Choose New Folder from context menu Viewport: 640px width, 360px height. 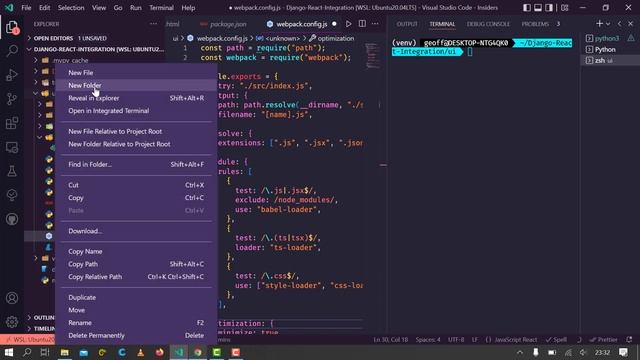(136, 85)
